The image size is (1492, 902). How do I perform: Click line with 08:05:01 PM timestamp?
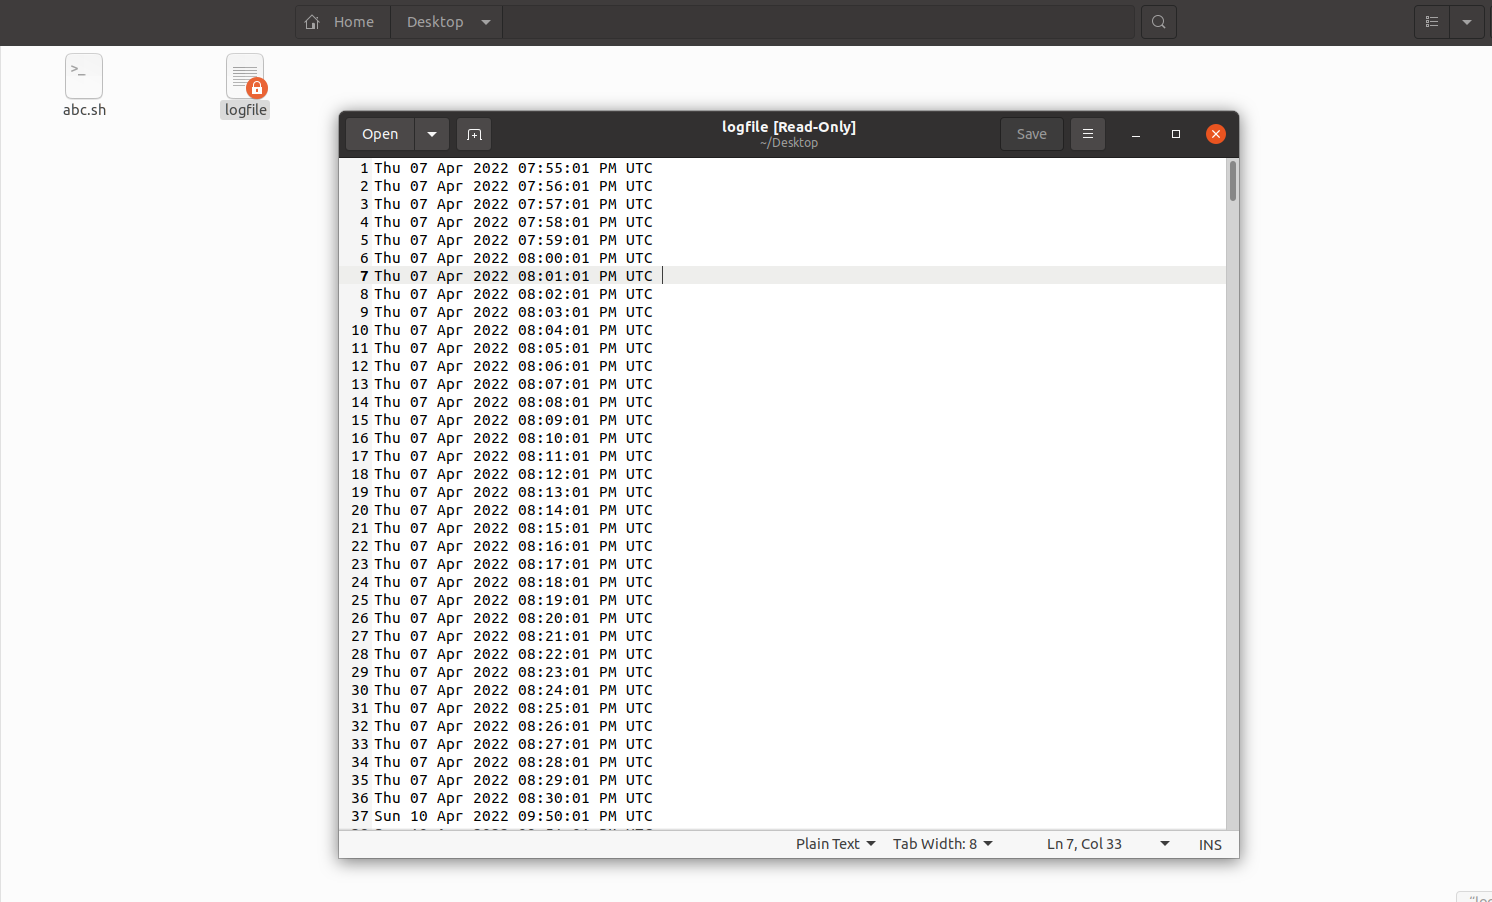(513, 348)
